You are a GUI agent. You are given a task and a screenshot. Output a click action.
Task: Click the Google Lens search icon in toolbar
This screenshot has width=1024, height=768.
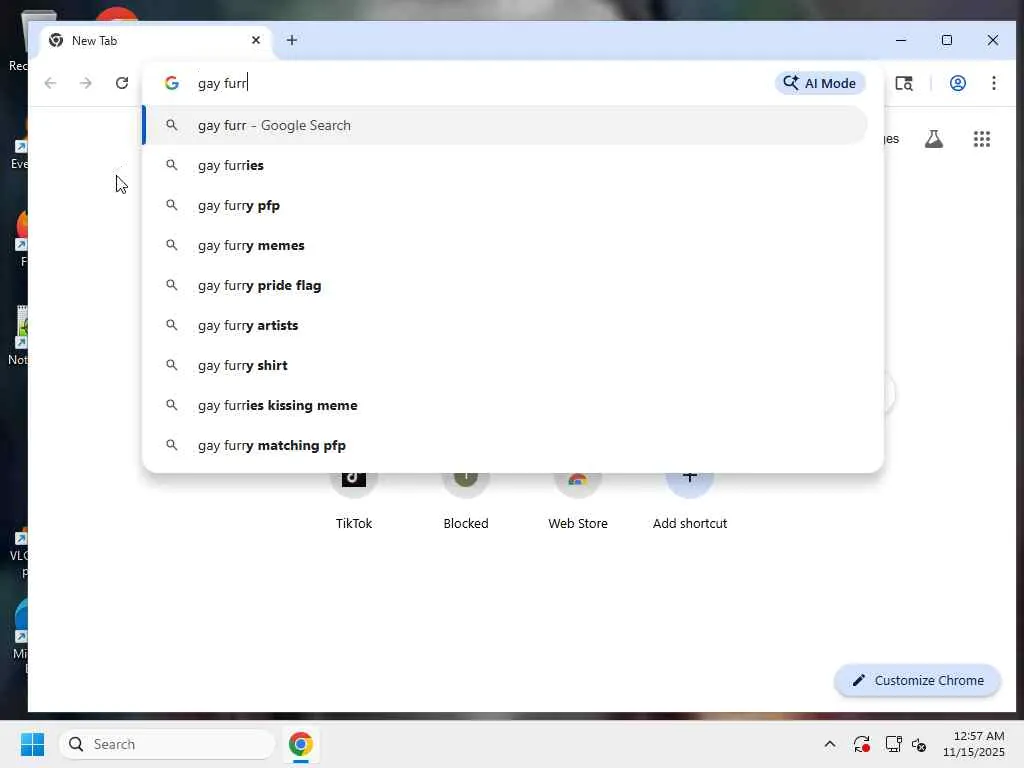(904, 83)
